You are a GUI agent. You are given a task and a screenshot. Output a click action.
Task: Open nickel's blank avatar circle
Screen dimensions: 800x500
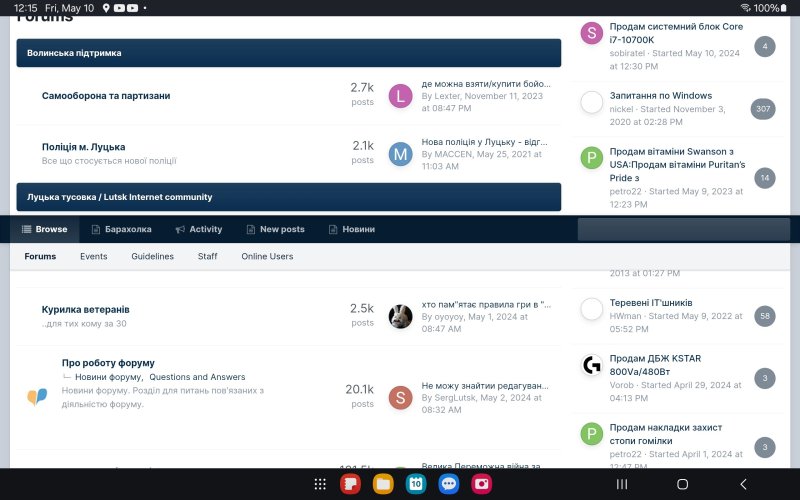pyautogui.click(x=592, y=102)
